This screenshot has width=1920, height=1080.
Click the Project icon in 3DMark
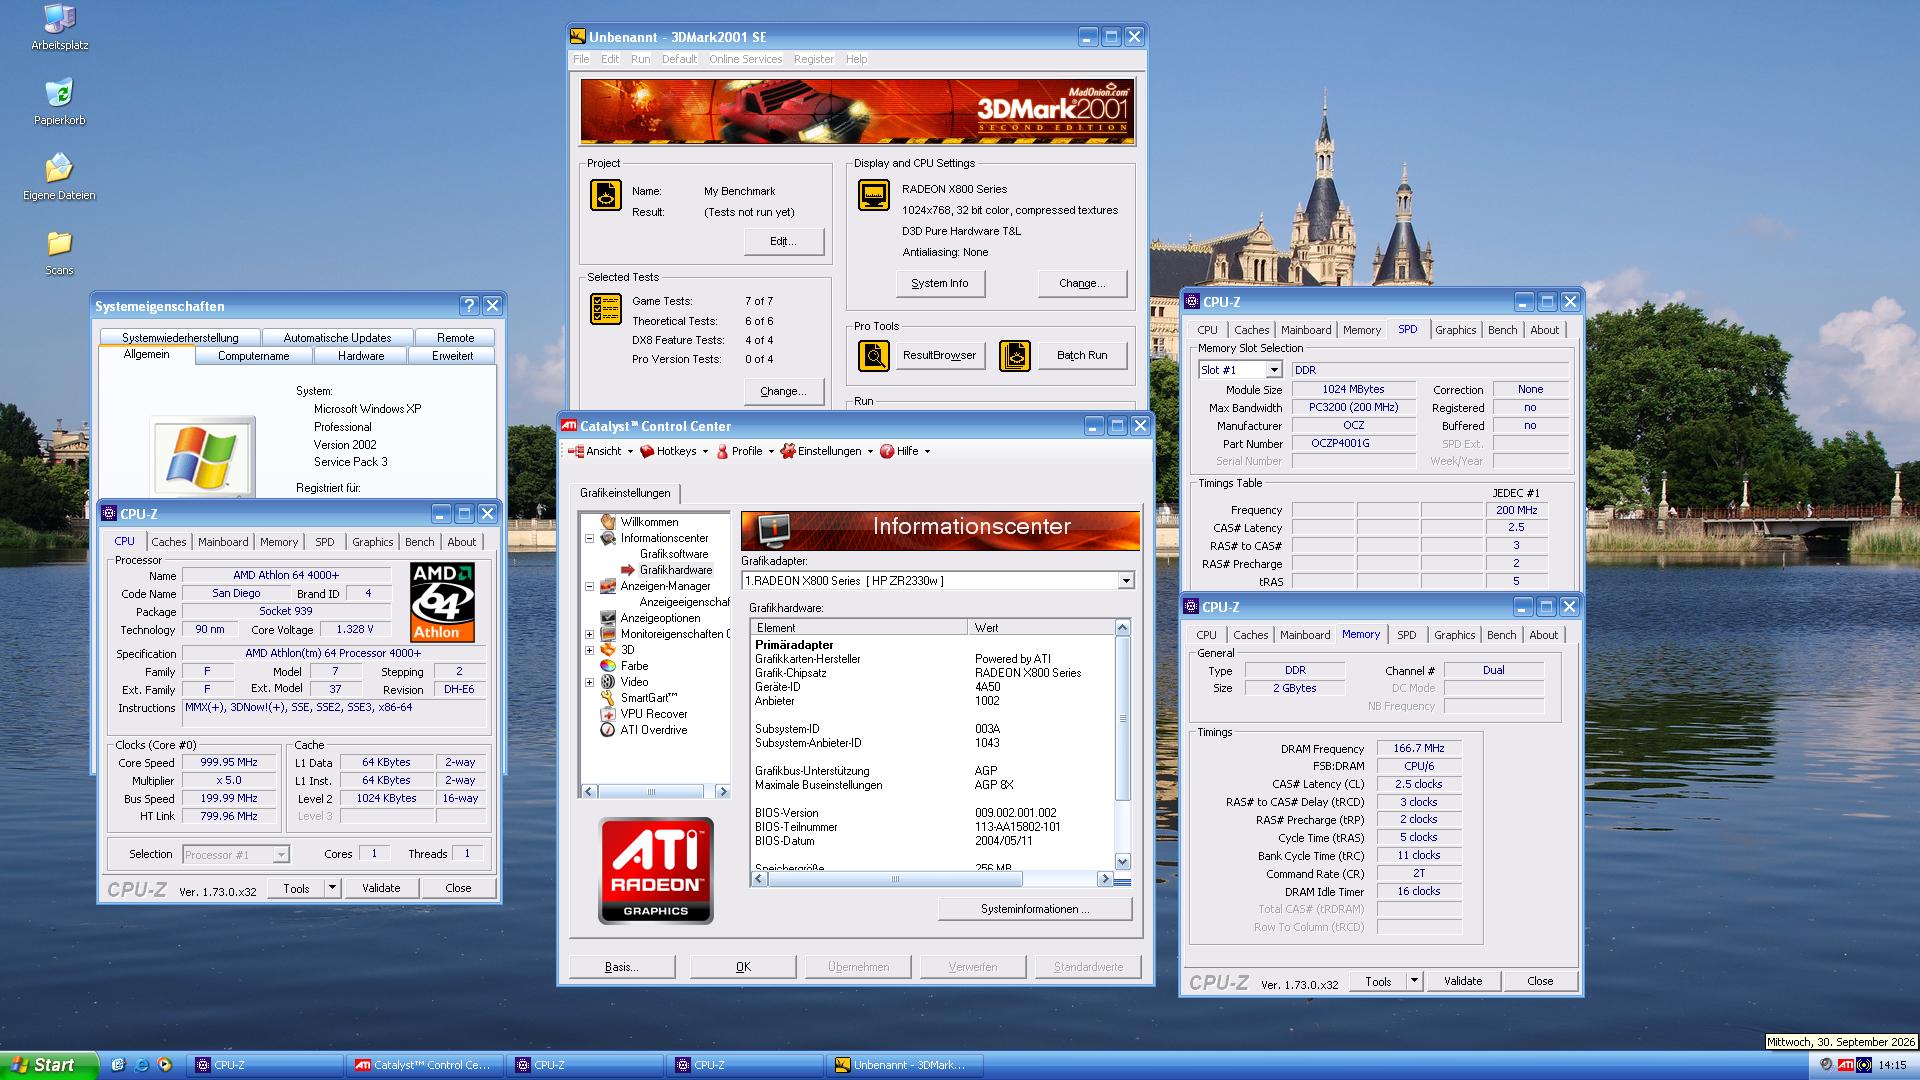point(606,195)
